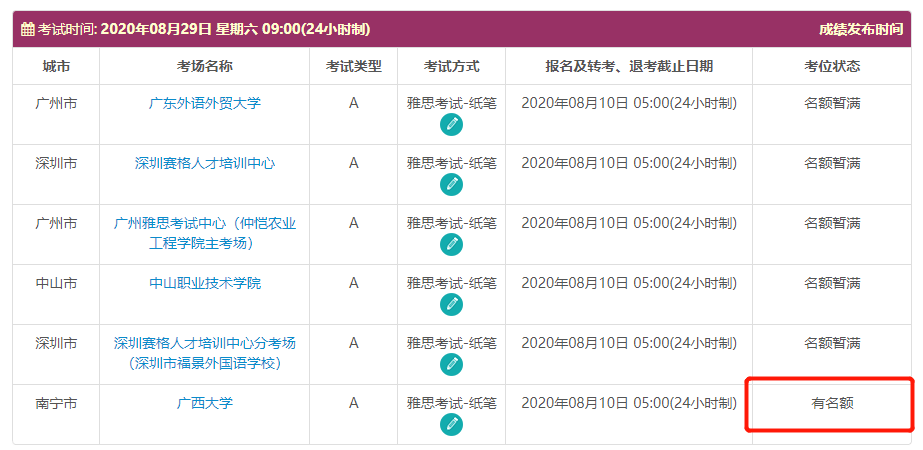923x450 pixels.
Task: Open 深圳赛格人才培训中心分考场 link
Action: (205, 353)
